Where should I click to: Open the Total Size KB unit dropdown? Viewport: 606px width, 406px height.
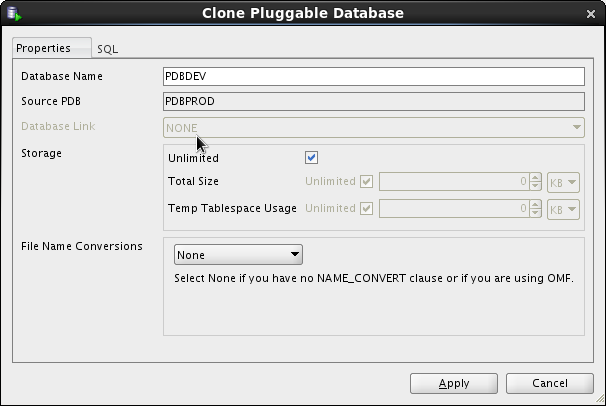[563, 182]
